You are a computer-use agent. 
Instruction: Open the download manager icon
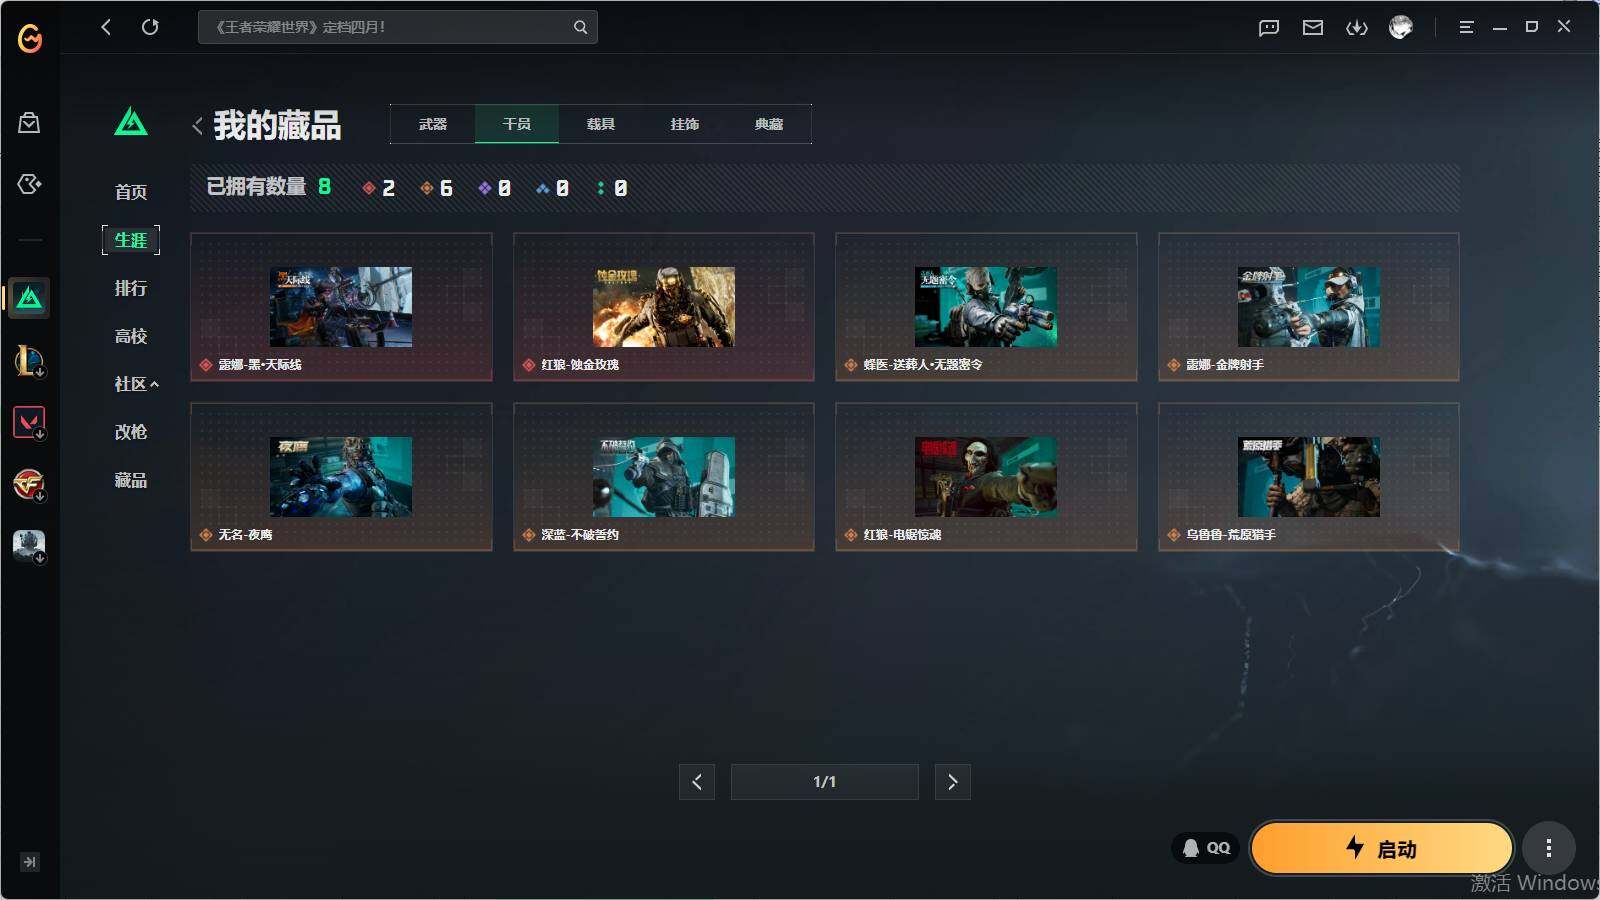(1357, 28)
